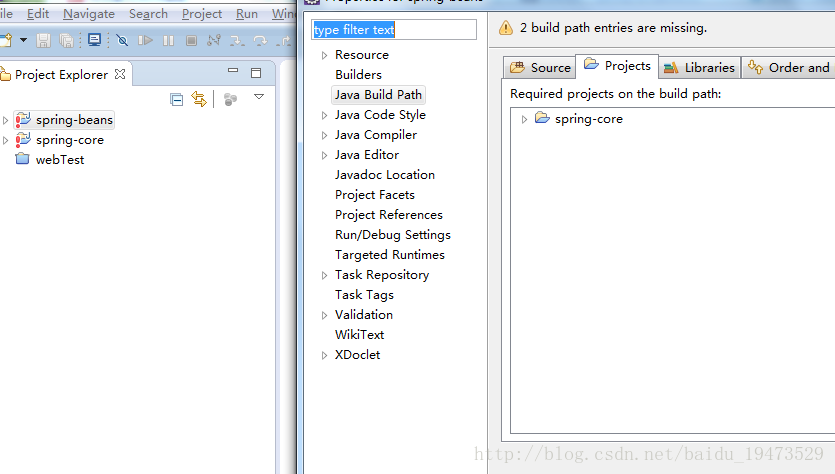Screen dimensions: 835x474
Task: Open the Edit menu
Action: [38, 13]
